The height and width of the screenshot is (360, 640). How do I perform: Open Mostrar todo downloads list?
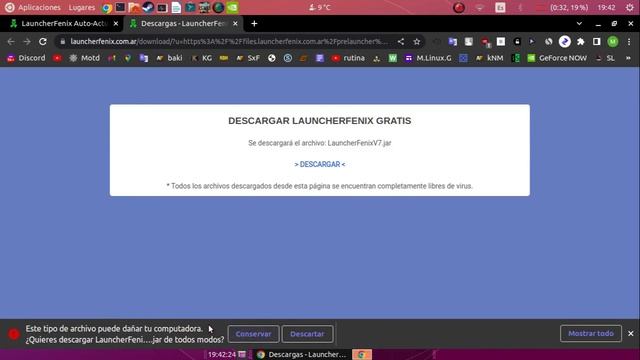[591, 333]
